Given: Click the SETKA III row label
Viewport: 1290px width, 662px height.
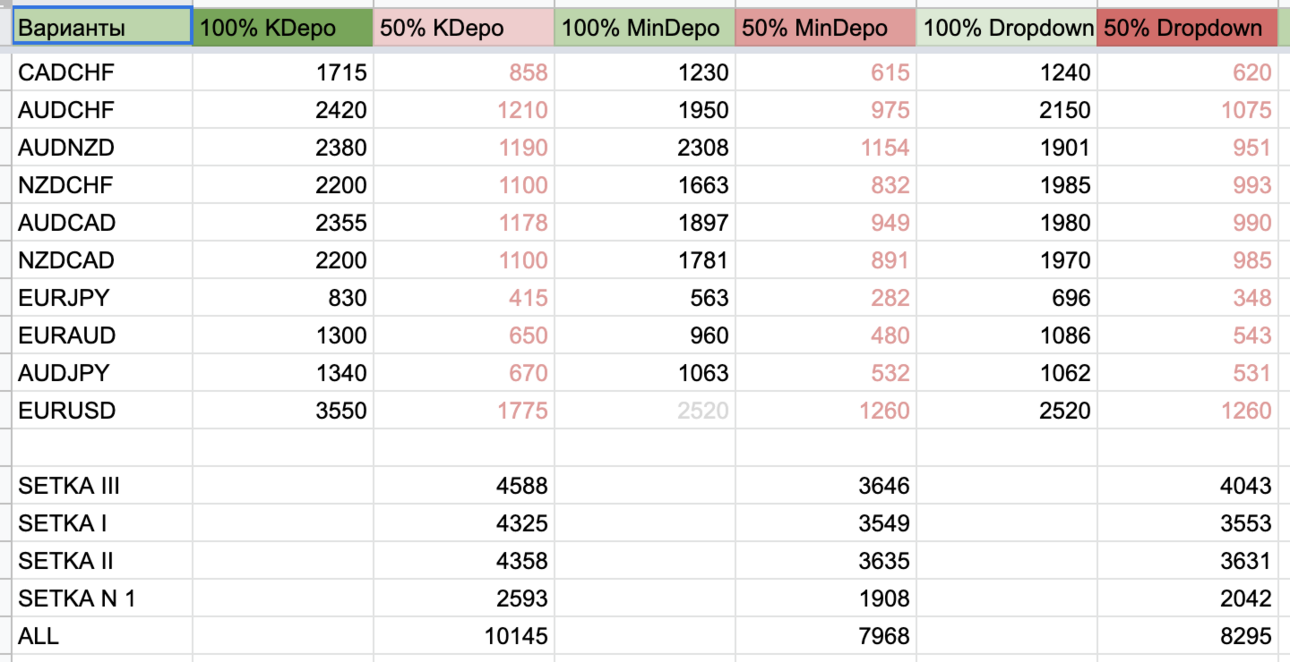Looking at the screenshot, I should tap(102, 486).
